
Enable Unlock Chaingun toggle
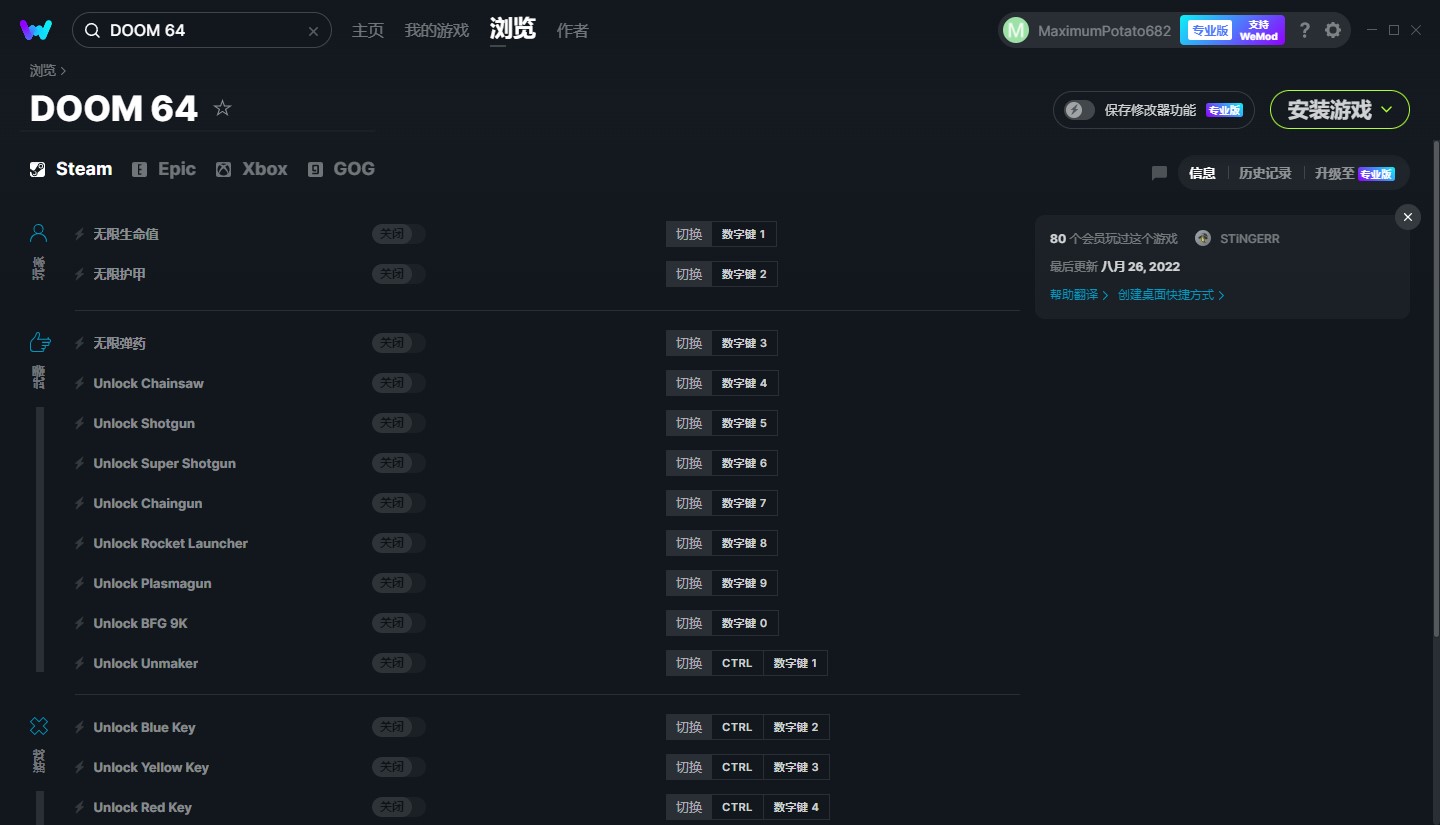[x=398, y=503]
